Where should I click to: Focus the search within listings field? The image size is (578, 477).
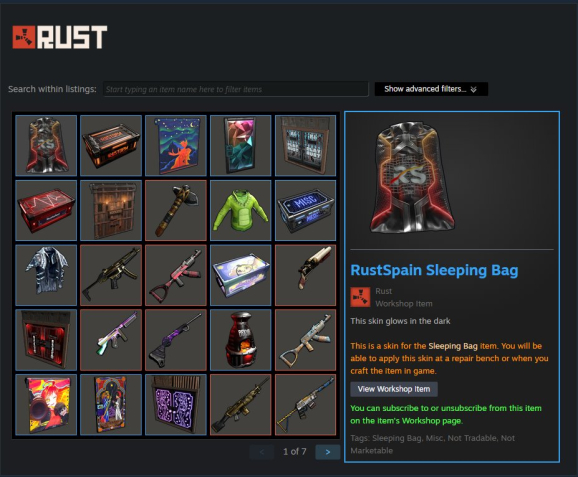pyautogui.click(x=236, y=89)
